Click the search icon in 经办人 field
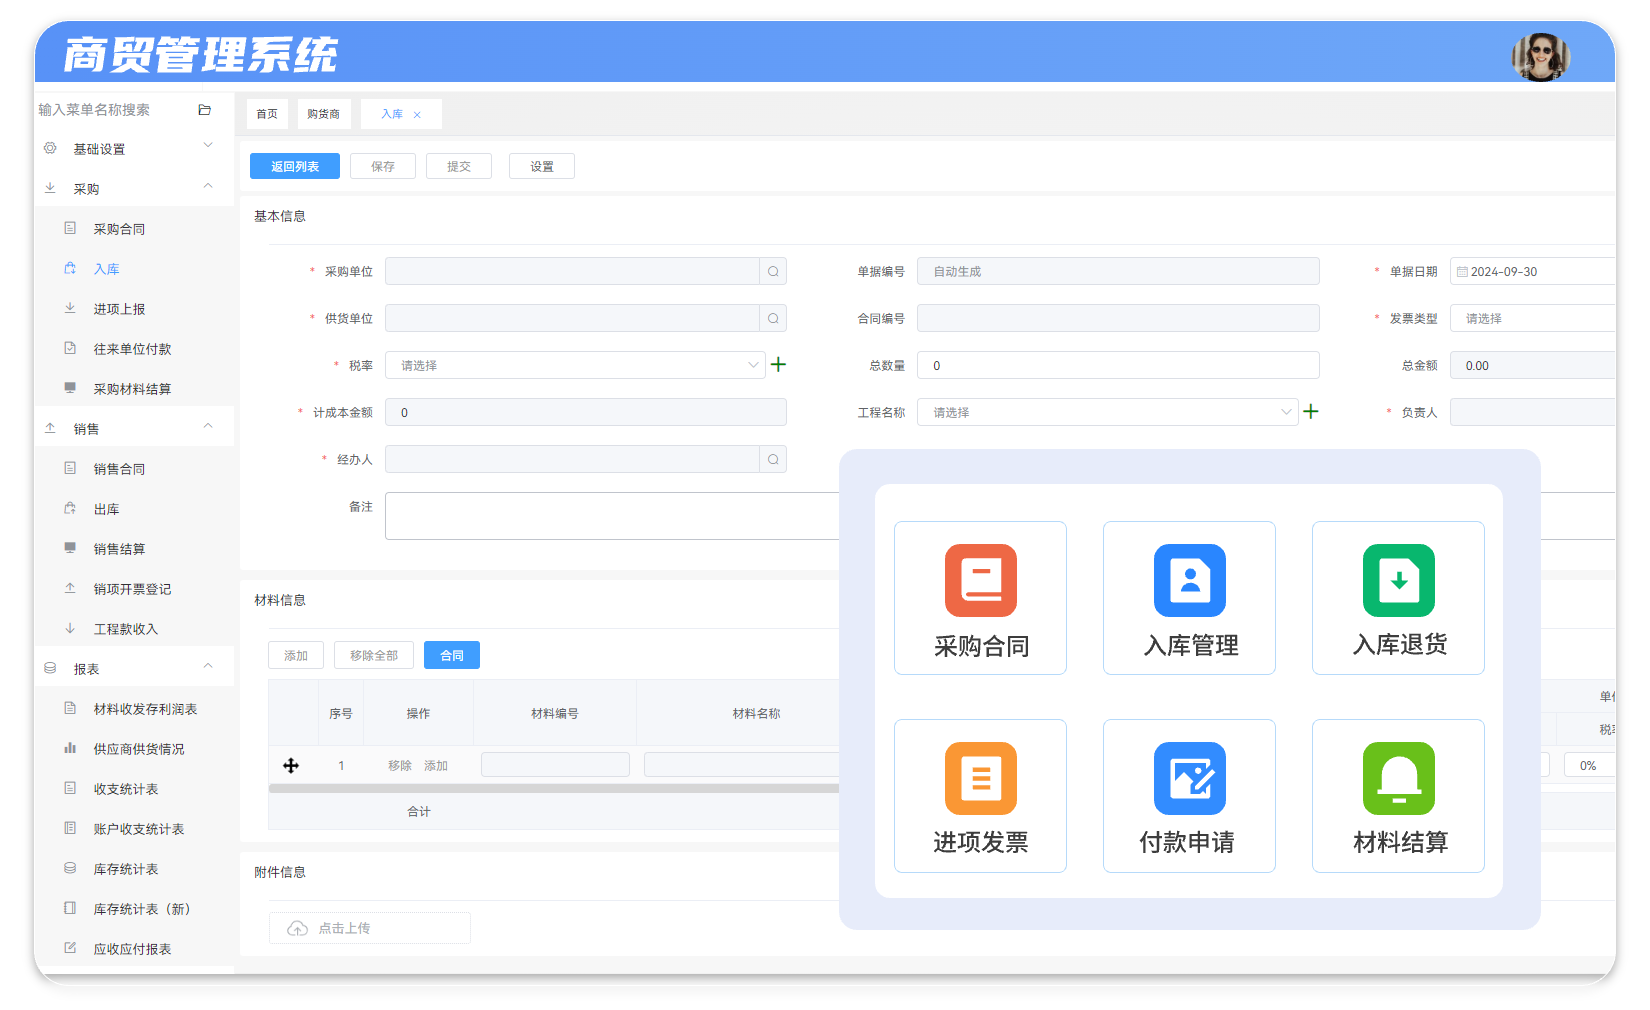The height and width of the screenshot is (1010, 1650). (x=773, y=459)
